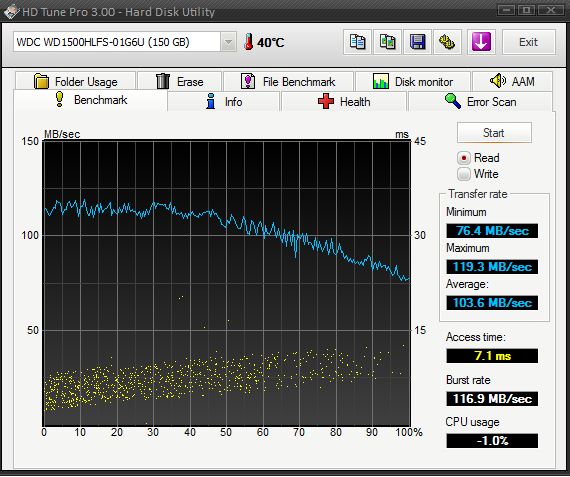
Task: Click the HD Tune title bar icon
Action: (11, 12)
